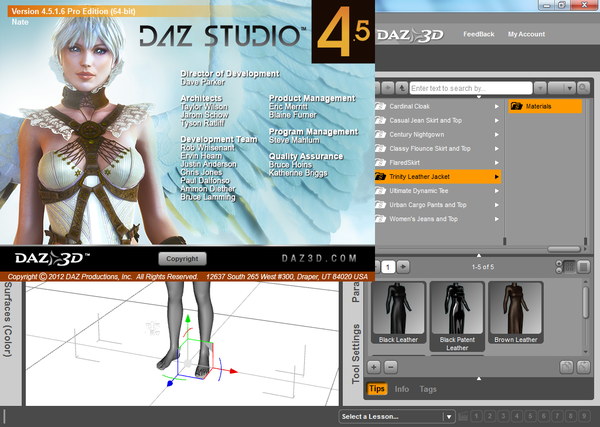Switch to the Info tab
Screen dimensions: 600x427
pyautogui.click(x=402, y=389)
